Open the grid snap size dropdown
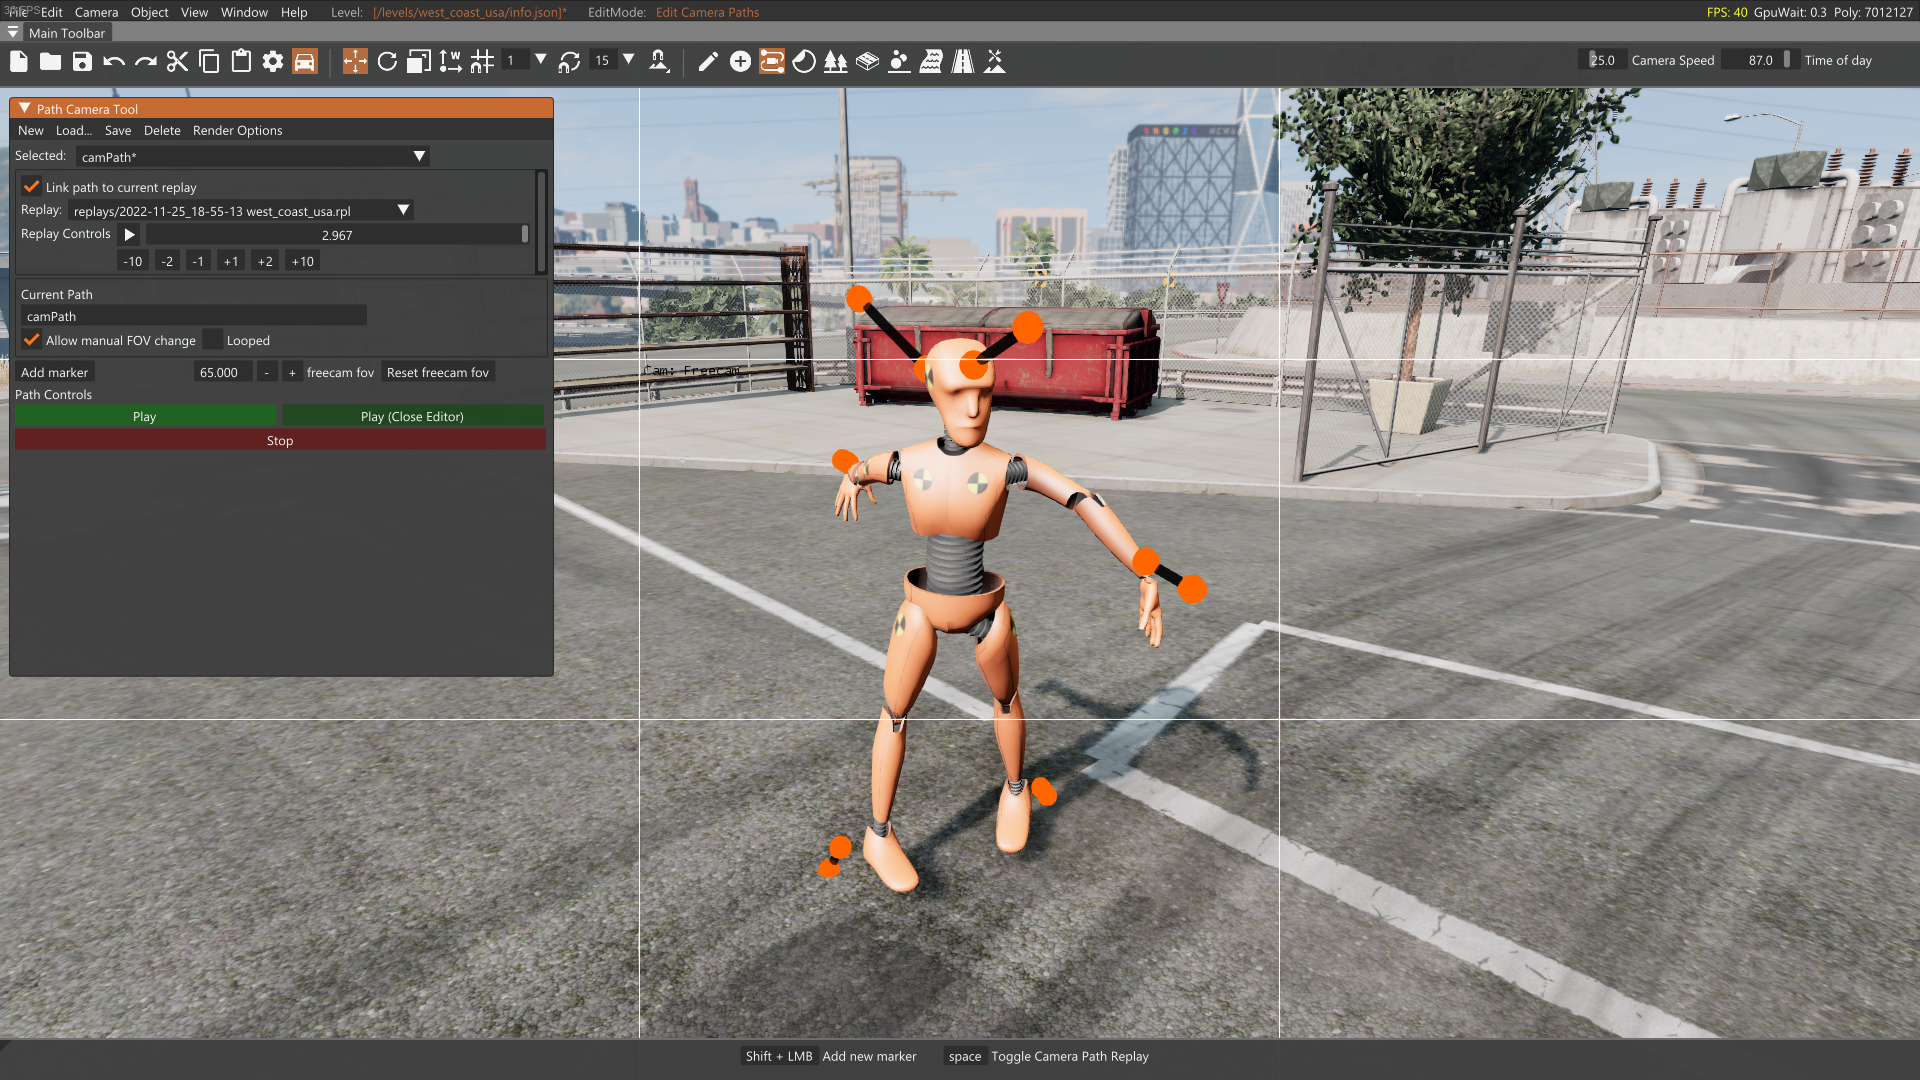Screen dimensions: 1920x1080 click(541, 60)
